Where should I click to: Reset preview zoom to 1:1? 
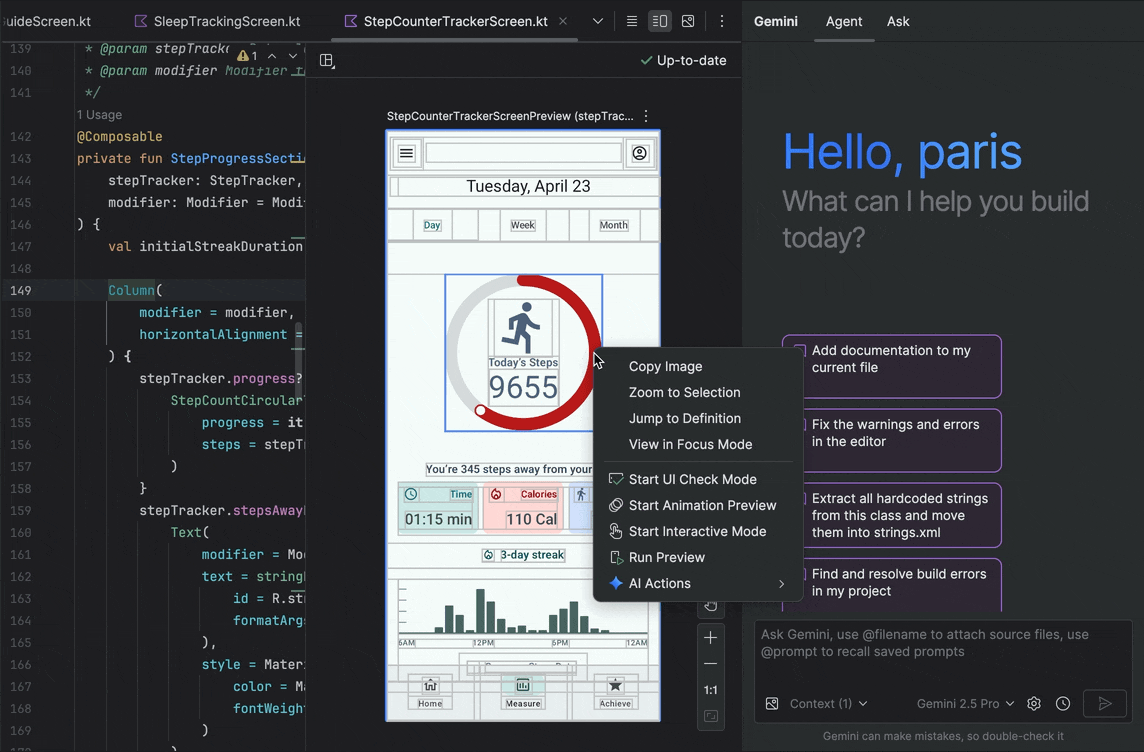coord(711,689)
